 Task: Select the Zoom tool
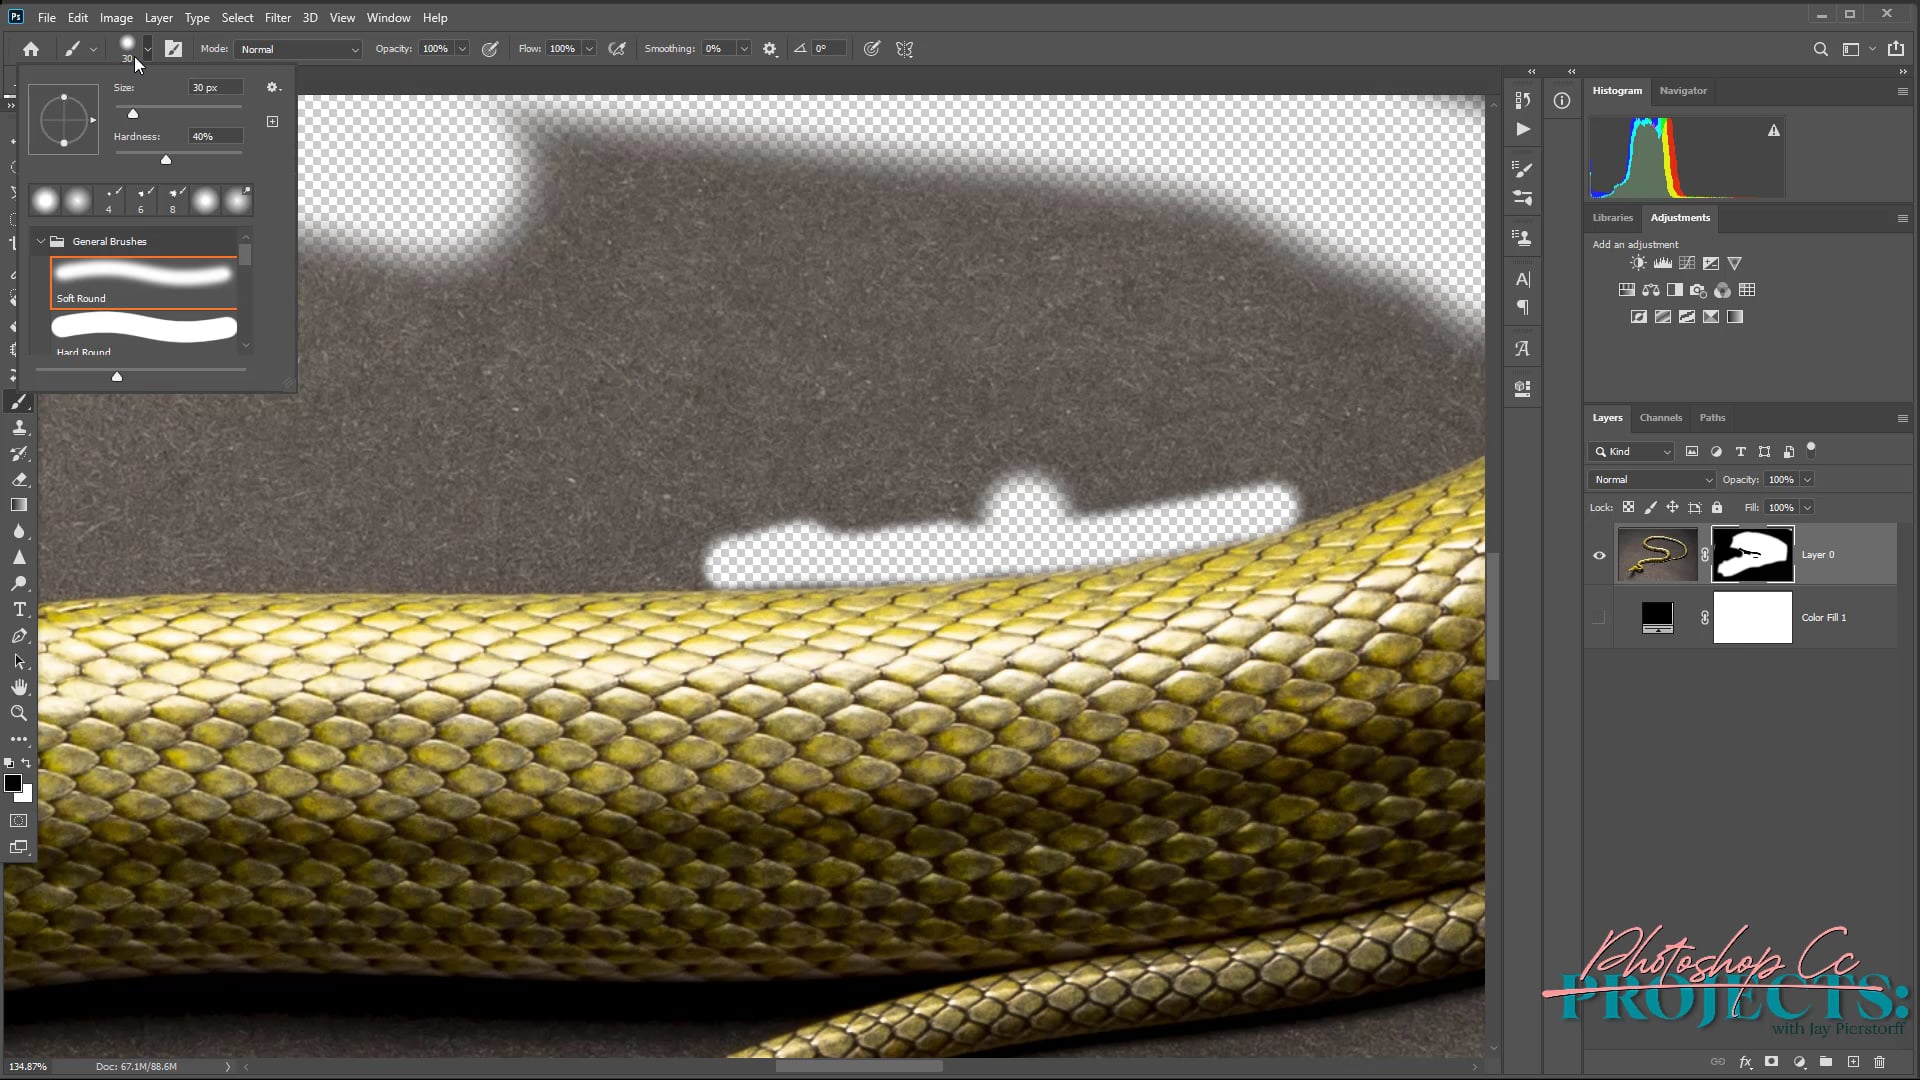[x=19, y=713]
